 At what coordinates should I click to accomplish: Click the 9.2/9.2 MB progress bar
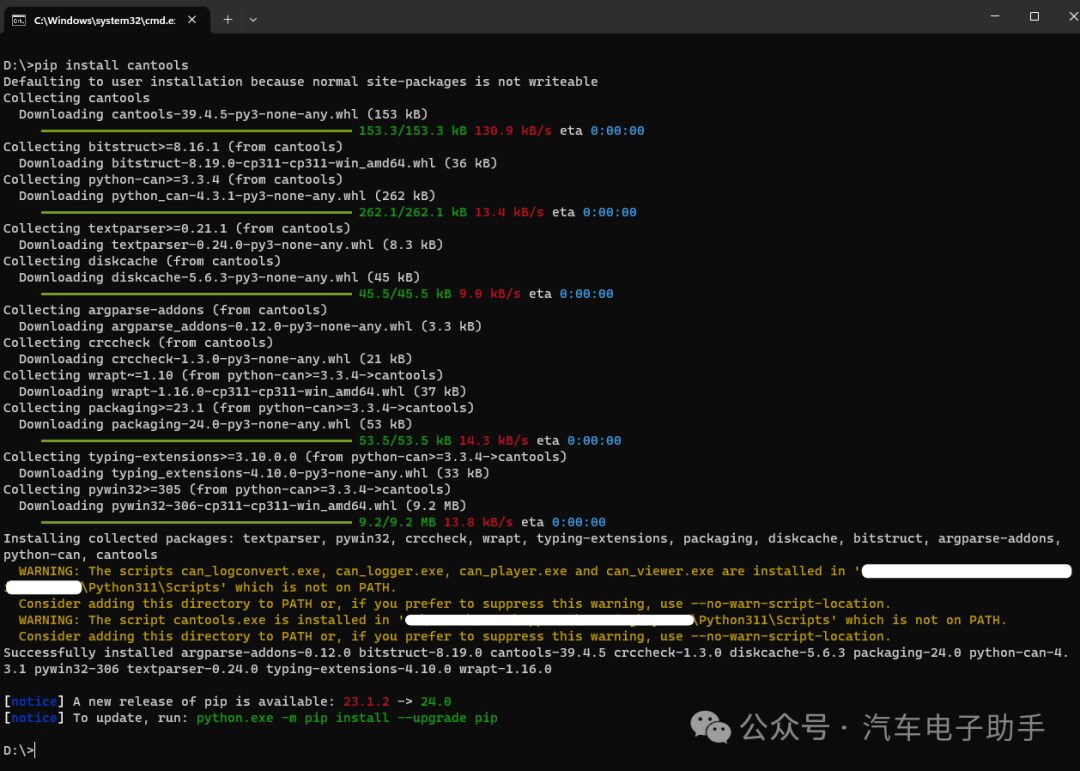coord(196,522)
